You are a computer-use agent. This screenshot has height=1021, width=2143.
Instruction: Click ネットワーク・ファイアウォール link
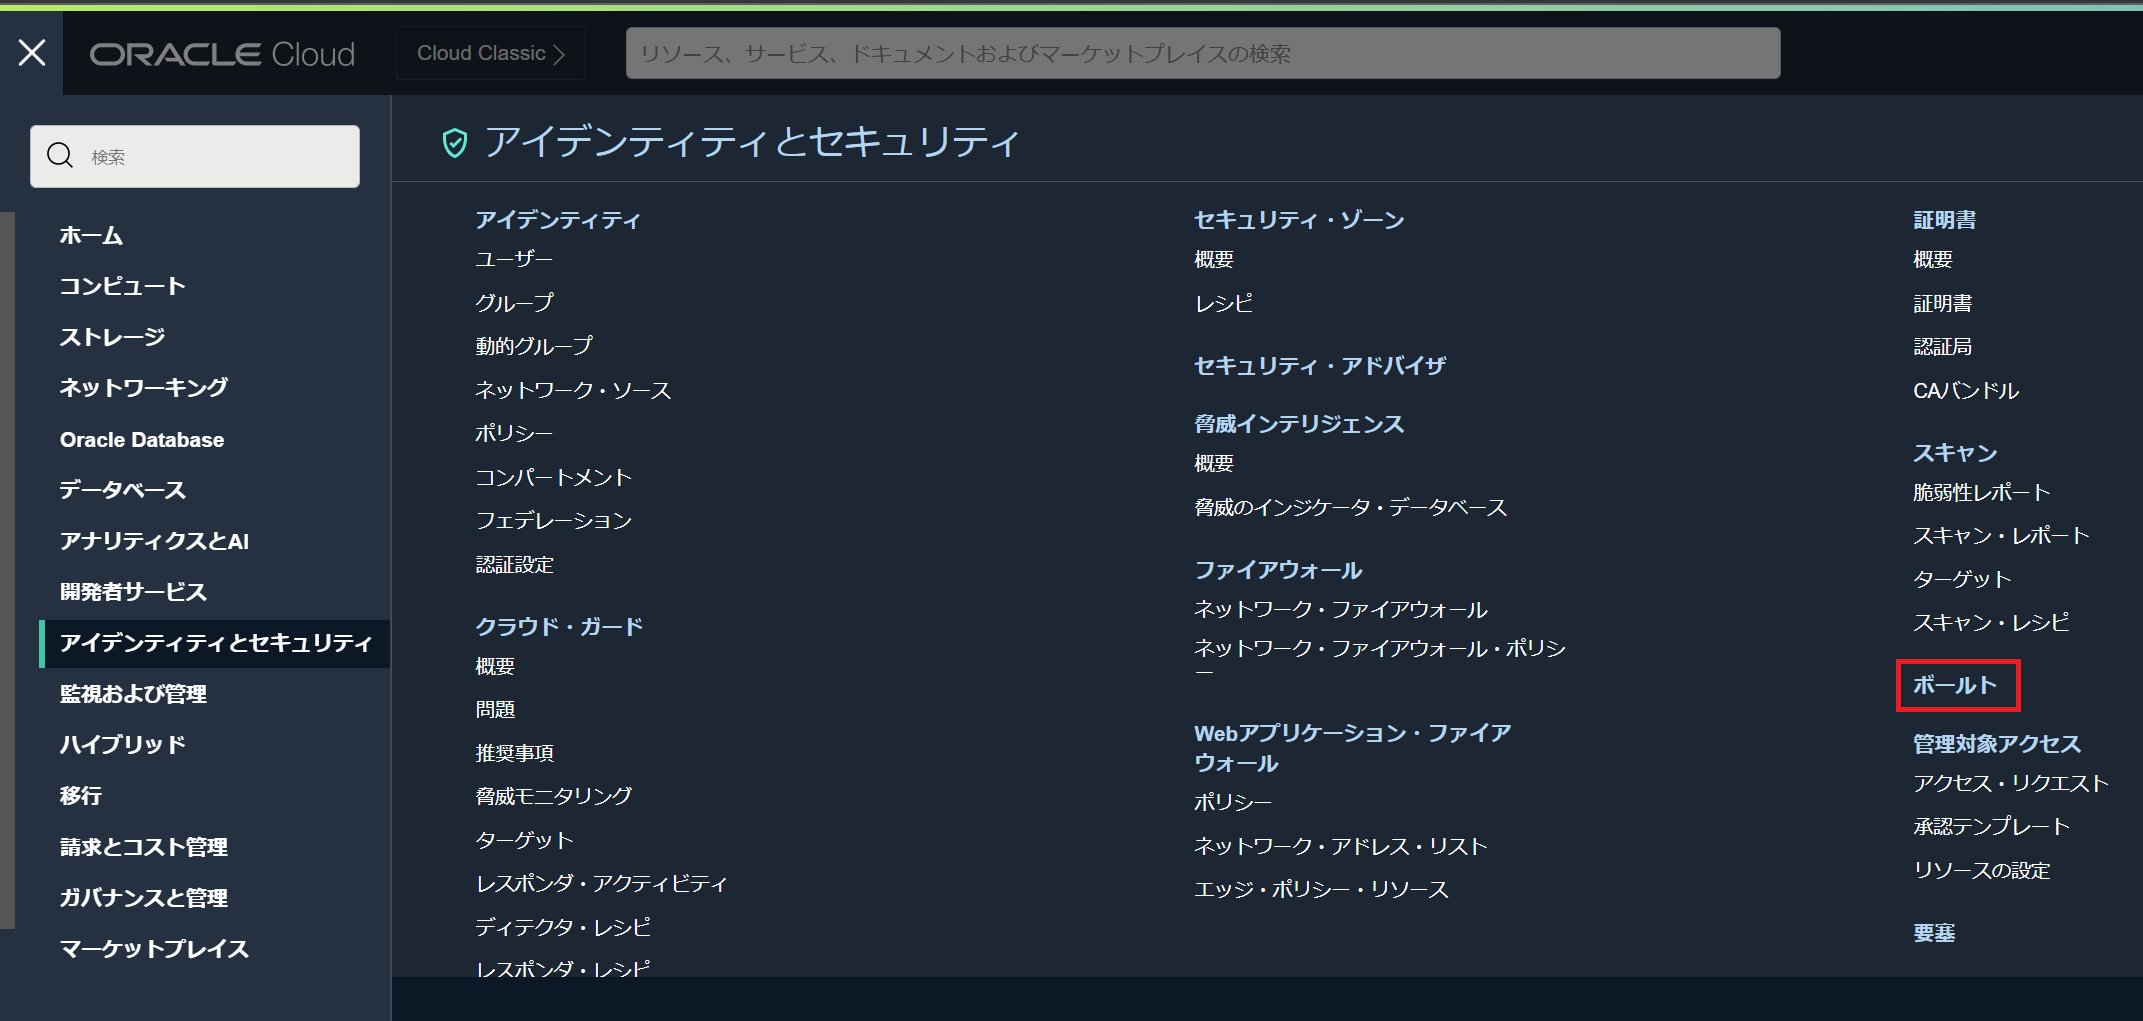point(1340,610)
